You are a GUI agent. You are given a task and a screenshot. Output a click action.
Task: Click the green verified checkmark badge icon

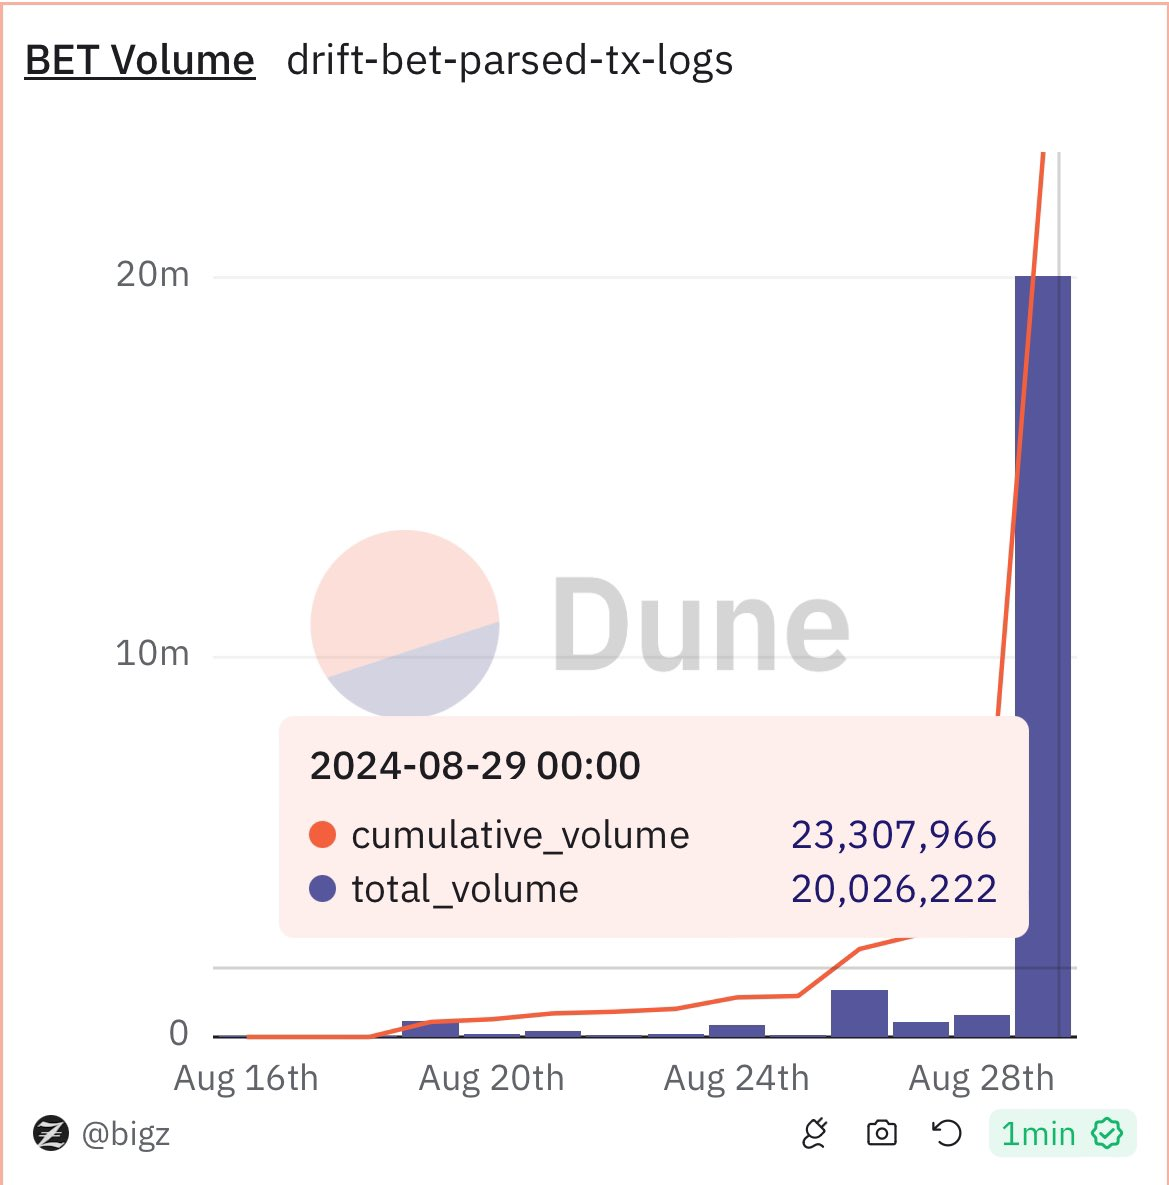1107,1133
